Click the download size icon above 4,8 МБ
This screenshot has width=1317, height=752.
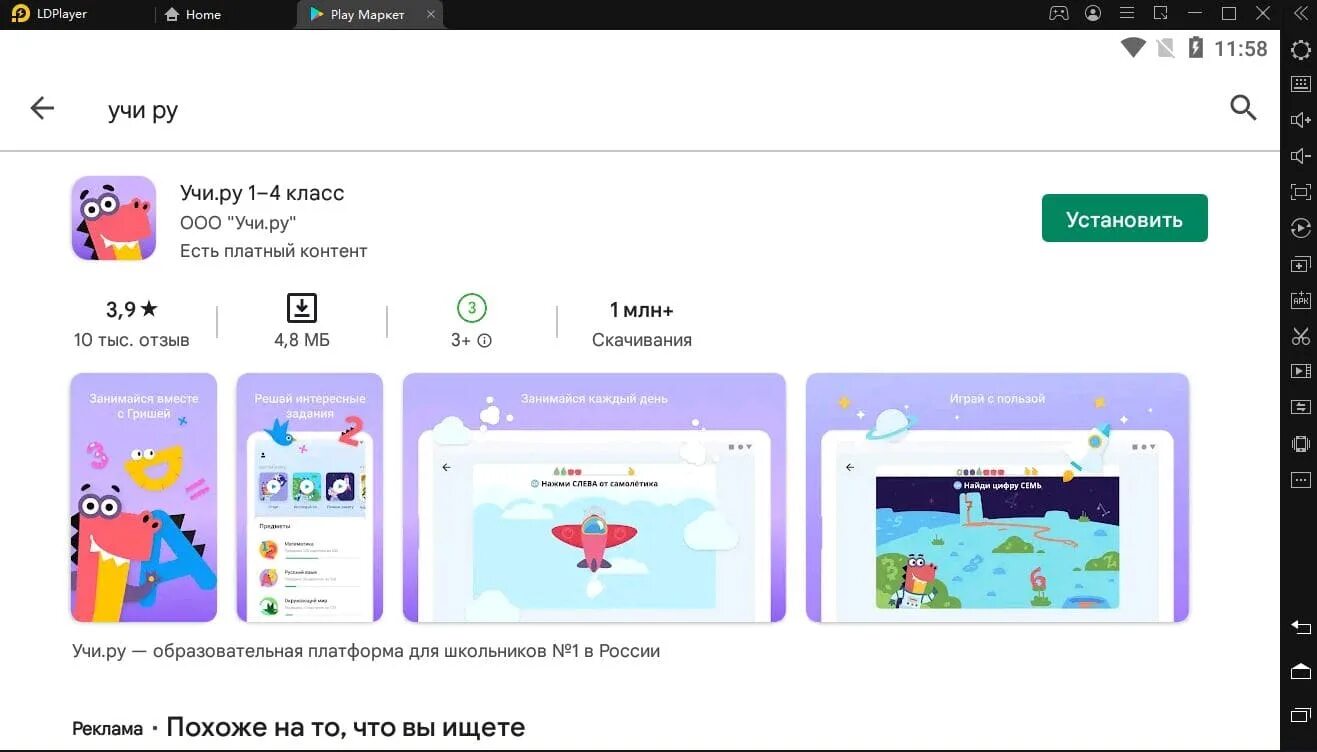coord(302,308)
